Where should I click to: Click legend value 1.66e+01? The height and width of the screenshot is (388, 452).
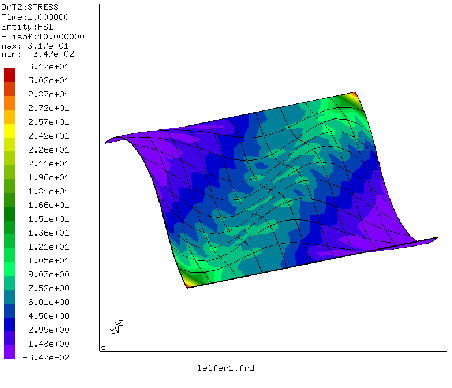click(49, 205)
